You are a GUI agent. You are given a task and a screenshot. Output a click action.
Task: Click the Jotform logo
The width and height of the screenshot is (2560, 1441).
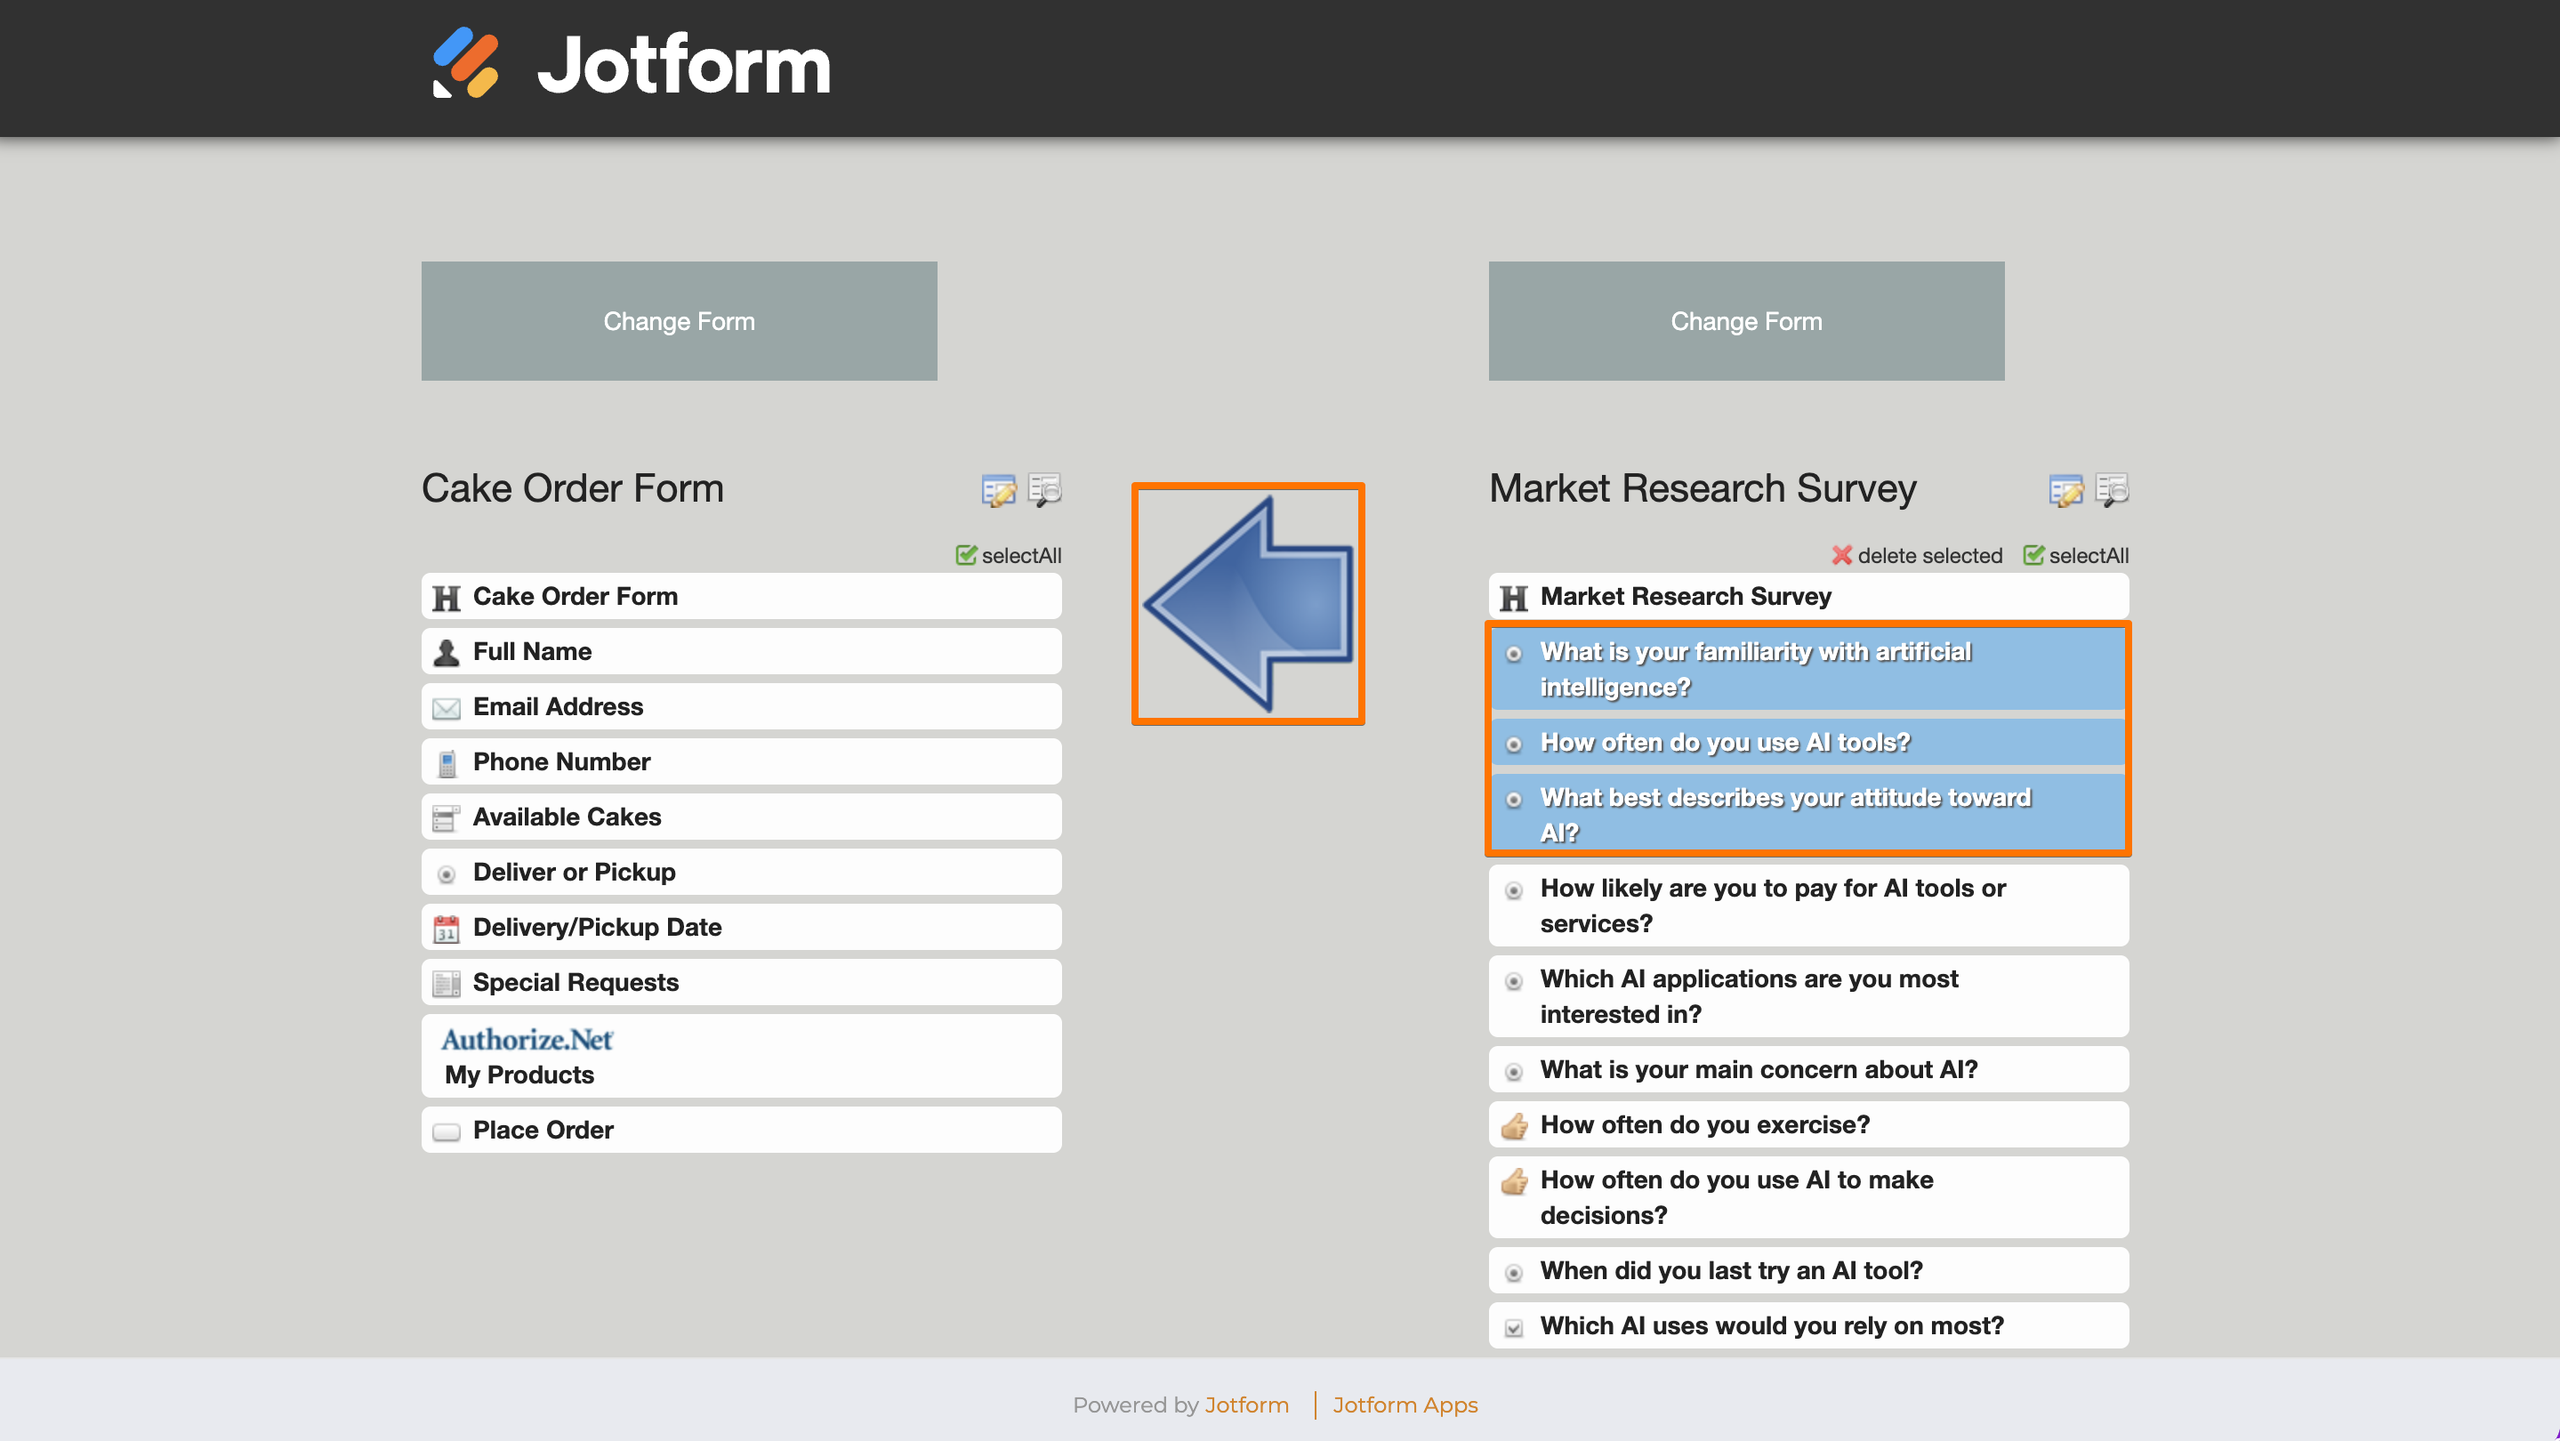pyautogui.click(x=631, y=64)
